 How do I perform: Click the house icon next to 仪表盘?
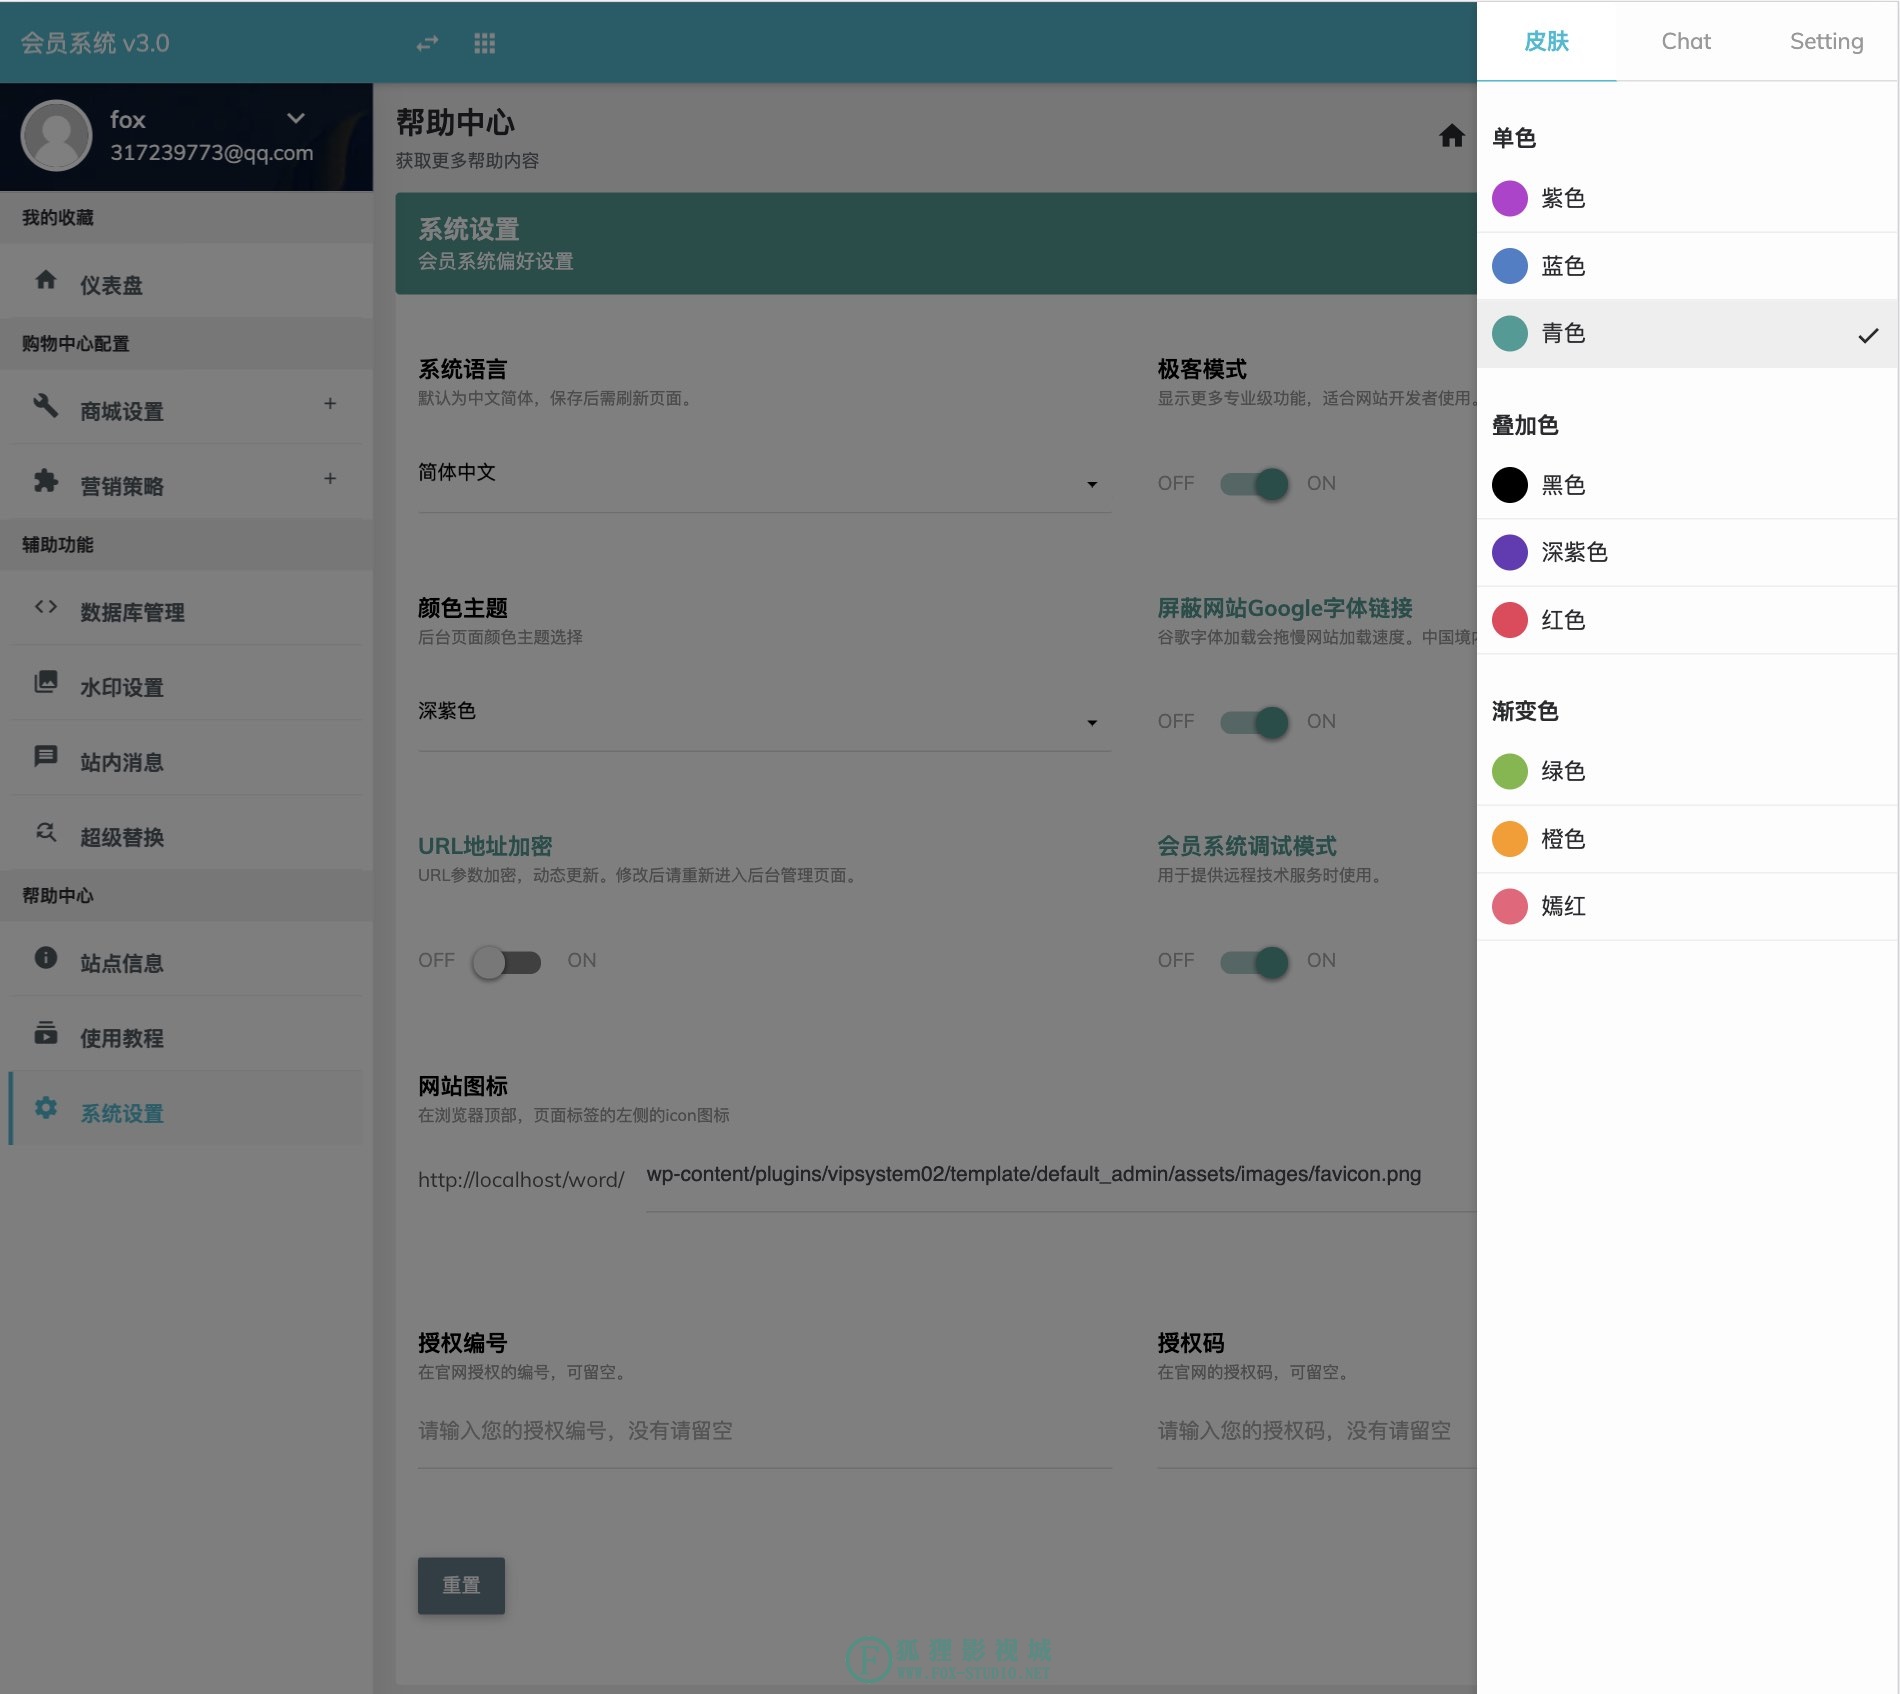[x=46, y=280]
